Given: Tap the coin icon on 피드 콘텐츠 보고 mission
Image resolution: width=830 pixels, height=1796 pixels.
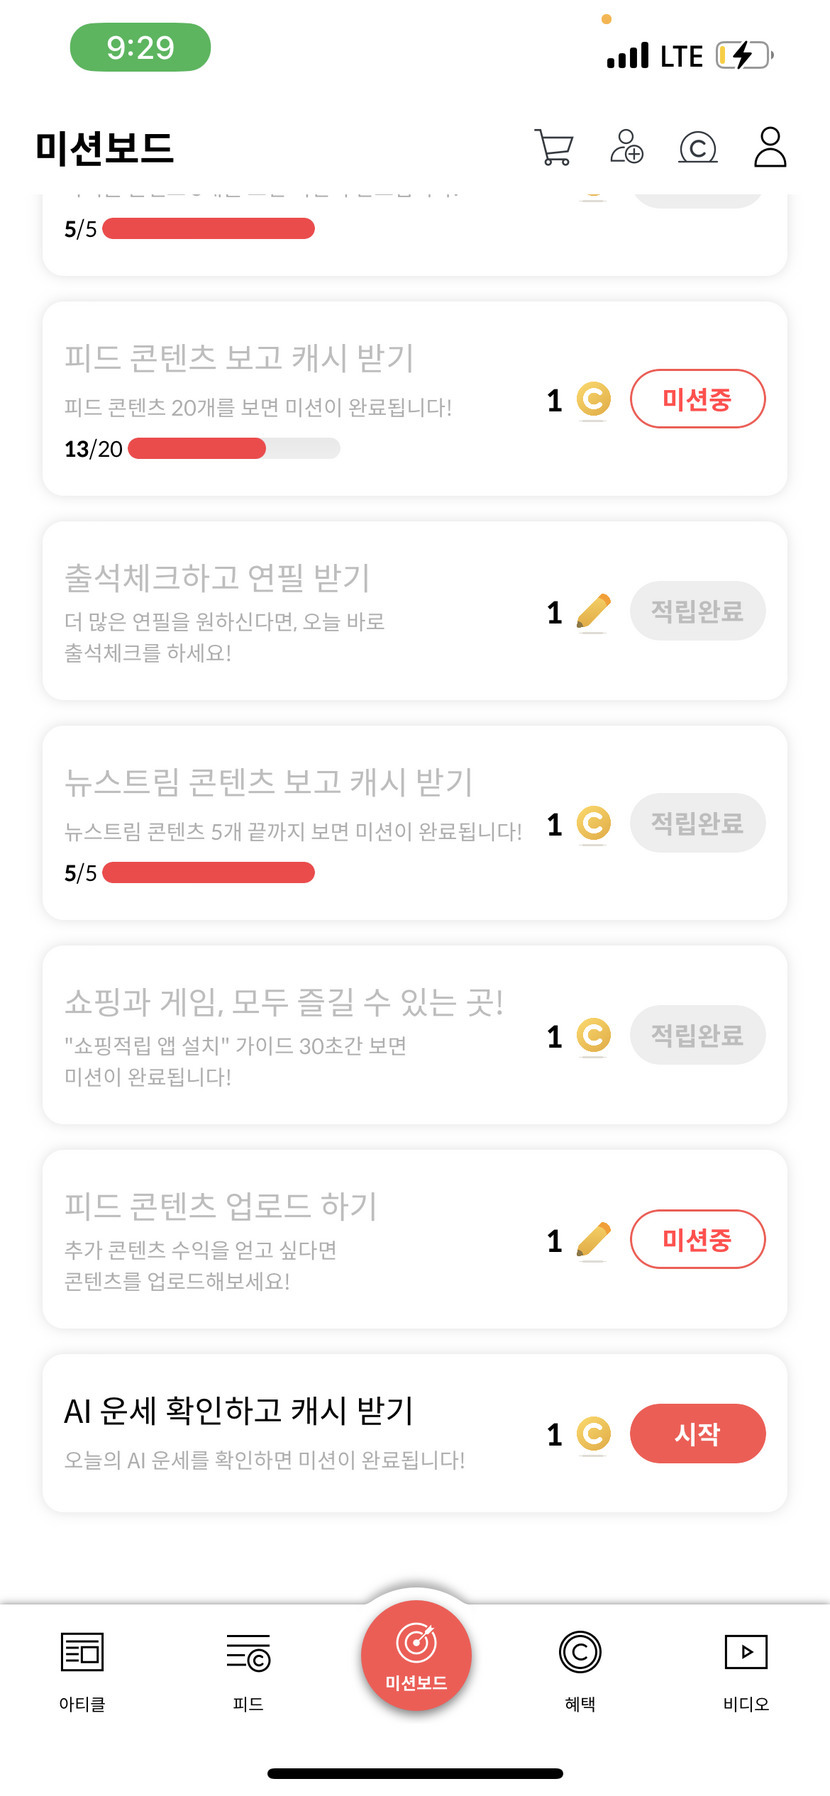Looking at the screenshot, I should [594, 400].
